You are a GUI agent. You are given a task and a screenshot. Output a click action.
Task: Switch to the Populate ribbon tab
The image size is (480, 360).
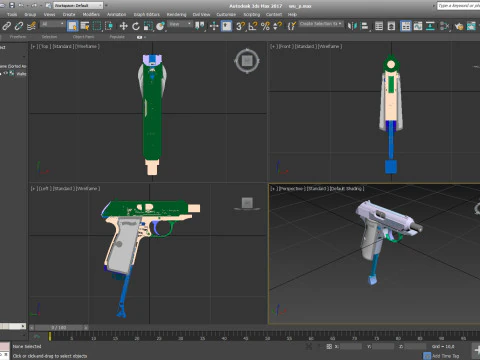click(x=117, y=37)
